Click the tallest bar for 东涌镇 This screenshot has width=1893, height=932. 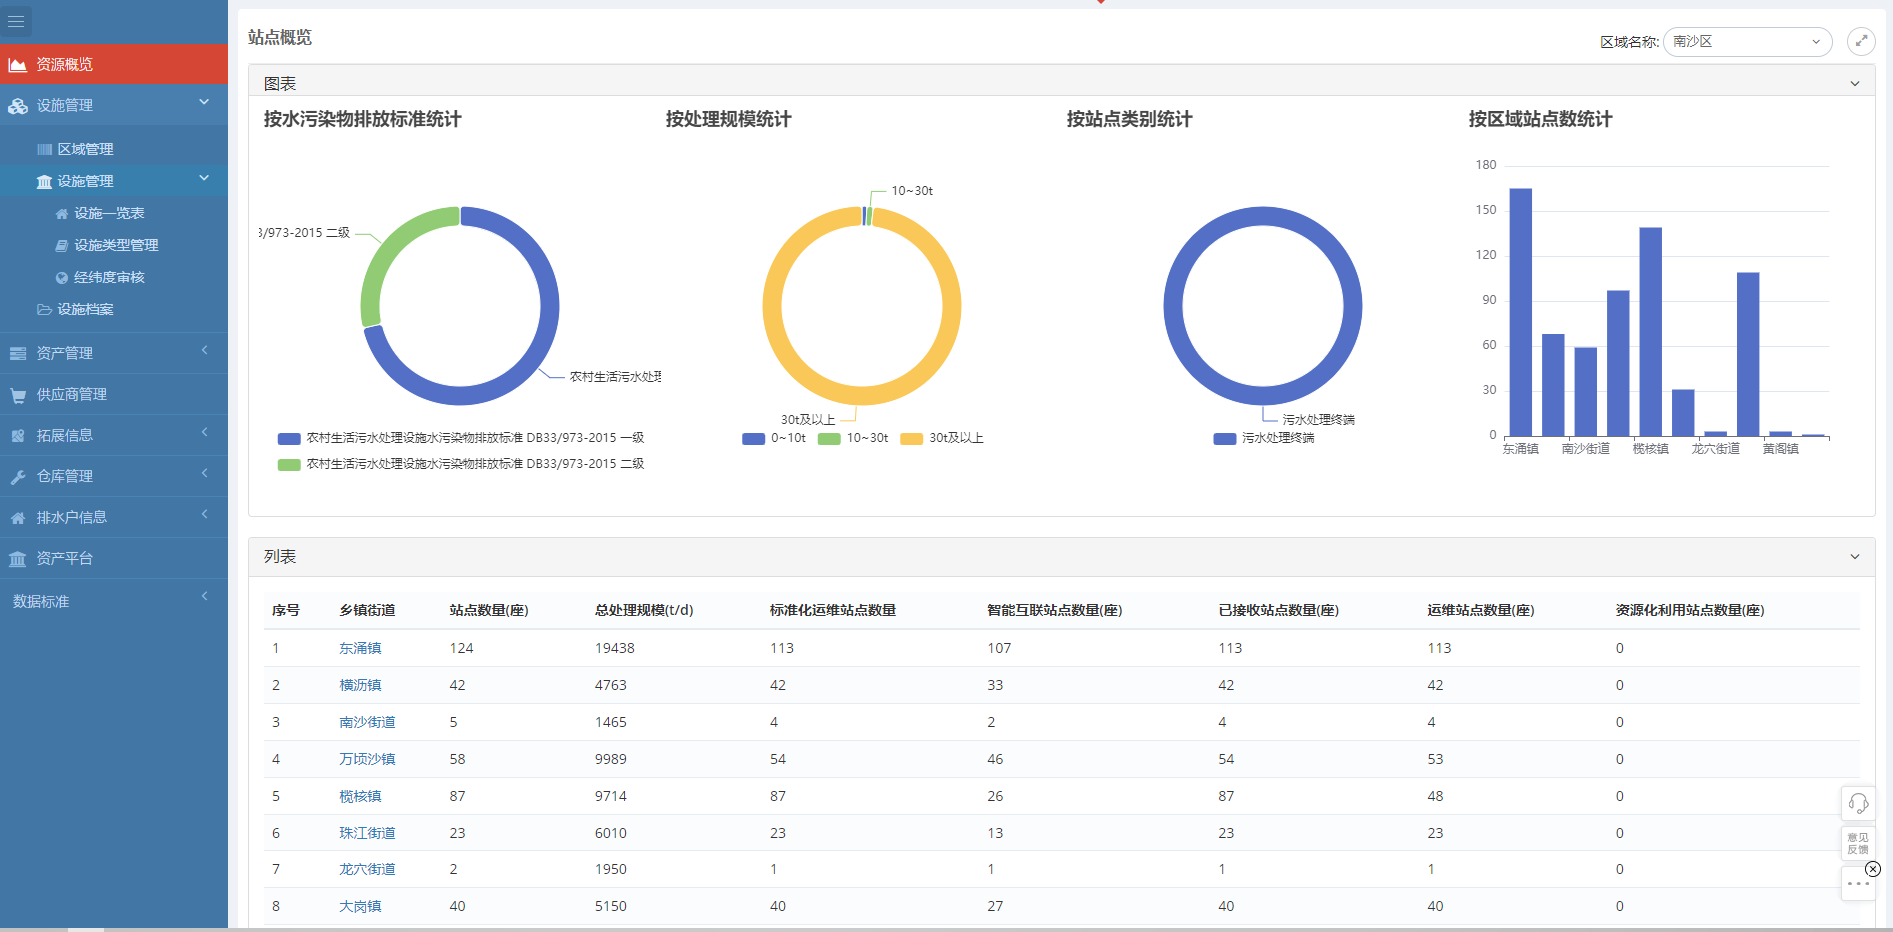pos(1520,310)
